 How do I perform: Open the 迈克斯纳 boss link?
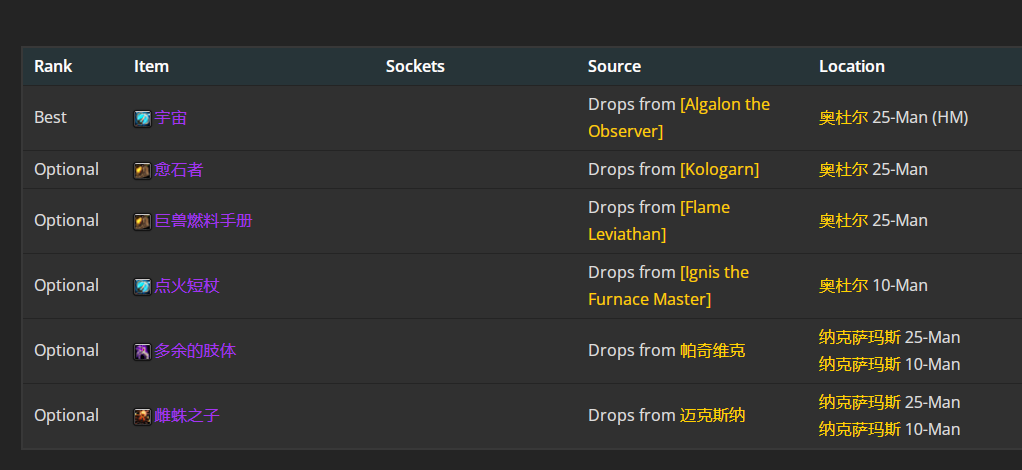click(712, 416)
